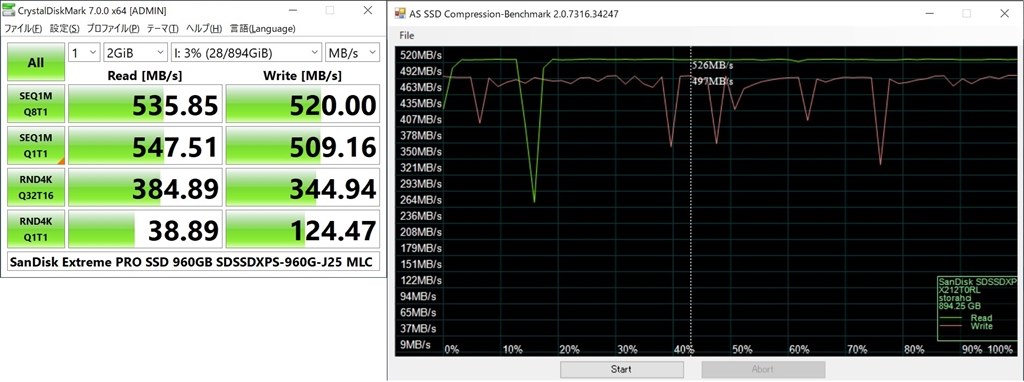The width and height of the screenshot is (1024, 382).
Task: Click the AS SSD Compression-Benchmark title icon
Action: tap(400, 13)
